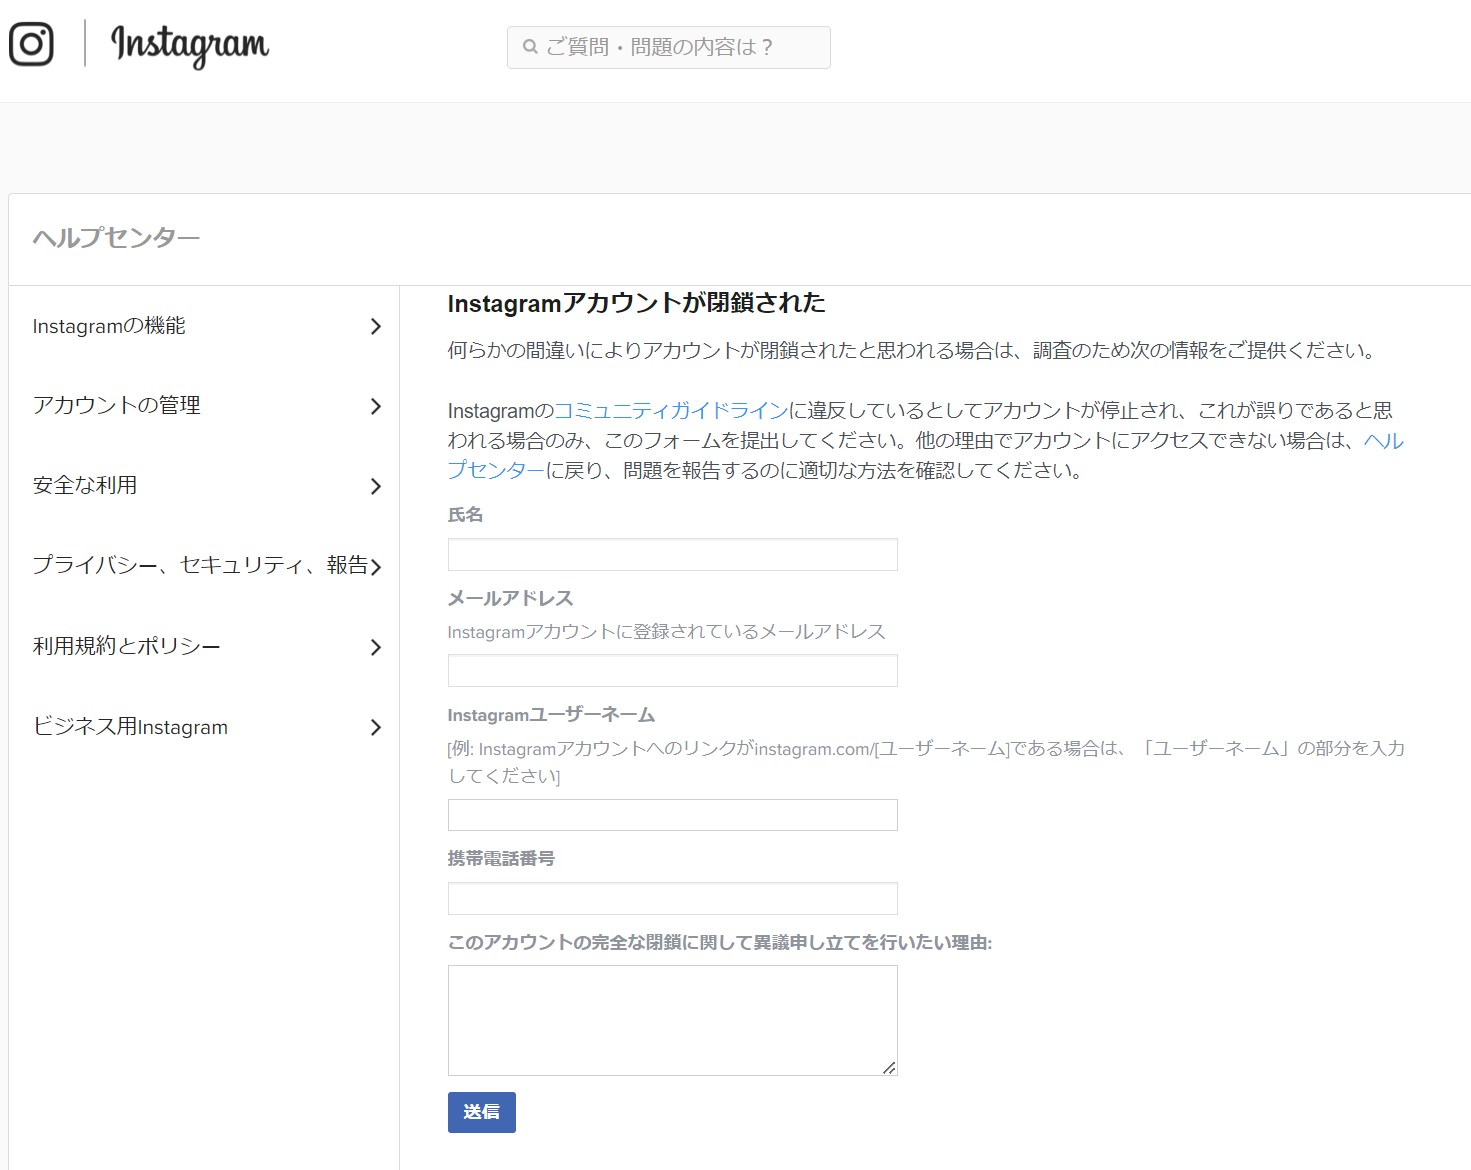
Task: Click the magnifying glass search icon
Action: tap(530, 47)
